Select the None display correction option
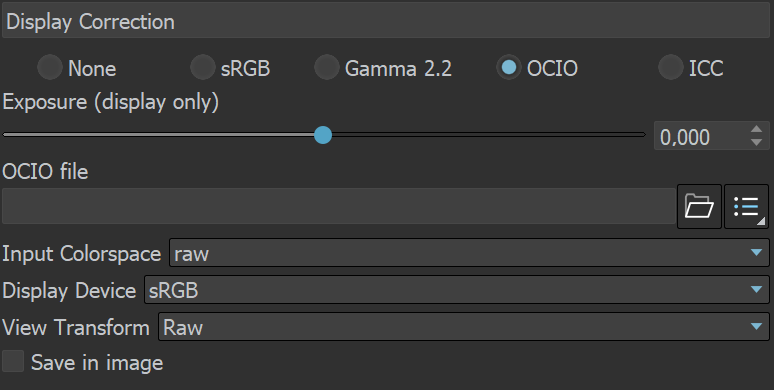The image size is (774, 390). tap(50, 67)
